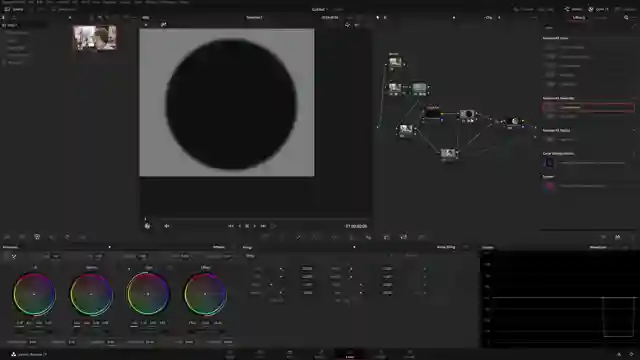640x360 pixels.
Task: Open the viewer zoom percentage dropdown
Action: tap(146, 18)
